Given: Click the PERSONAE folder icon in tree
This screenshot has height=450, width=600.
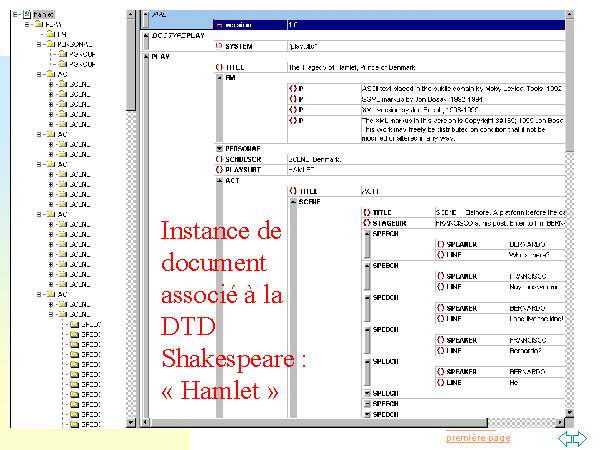Looking at the screenshot, I should pyautogui.click(x=49, y=44).
